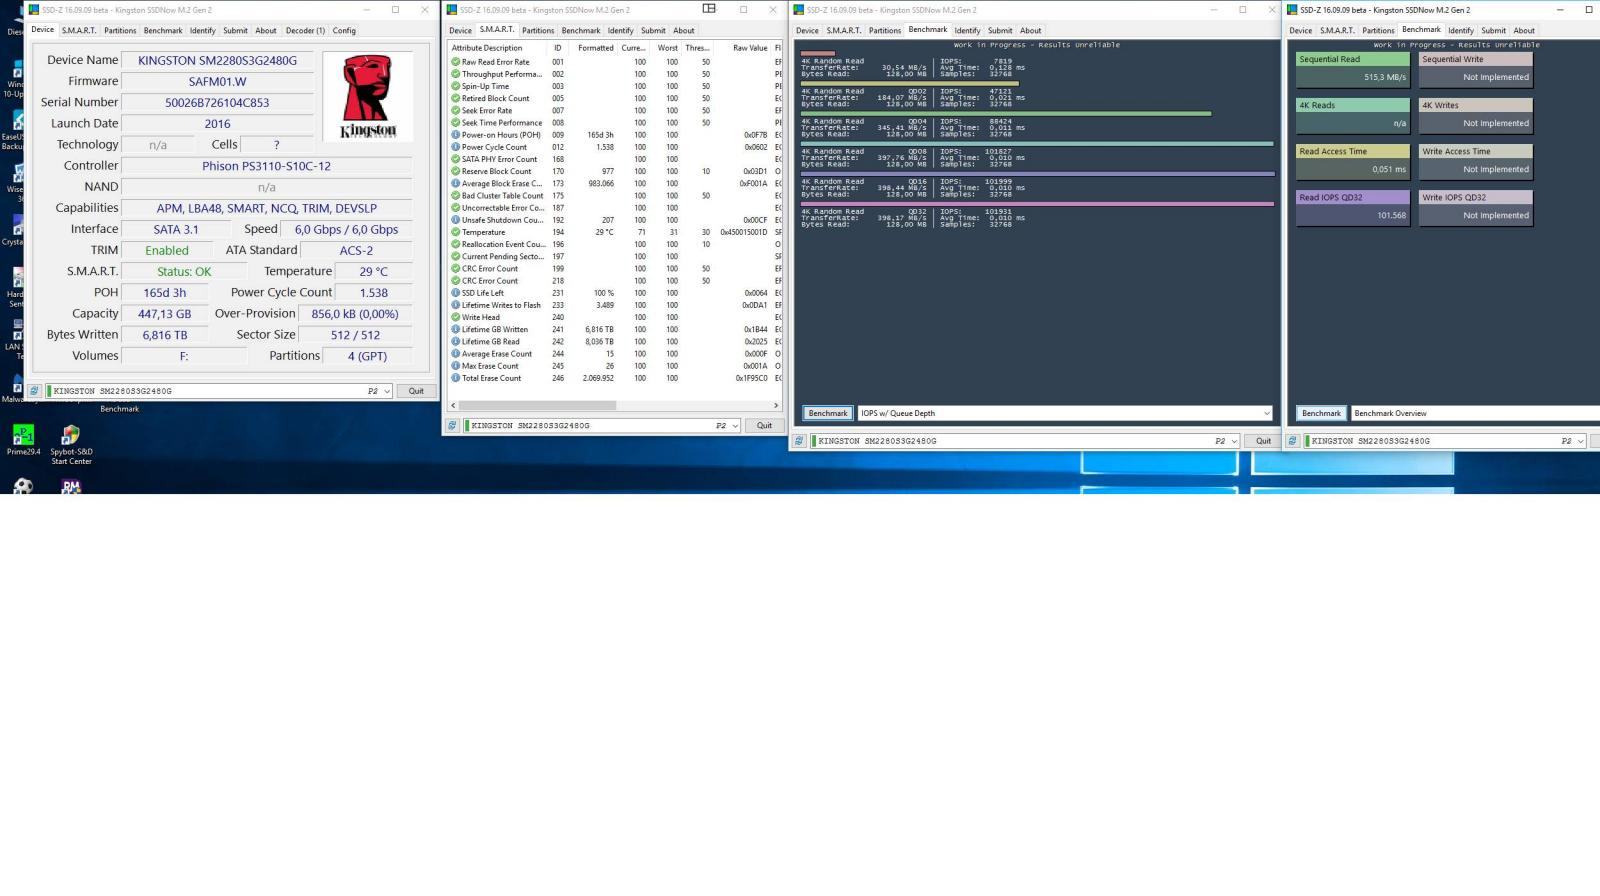The width and height of the screenshot is (1600, 896).
Task: Open the Prime29.4 desktop shortcut
Action: [x=24, y=440]
